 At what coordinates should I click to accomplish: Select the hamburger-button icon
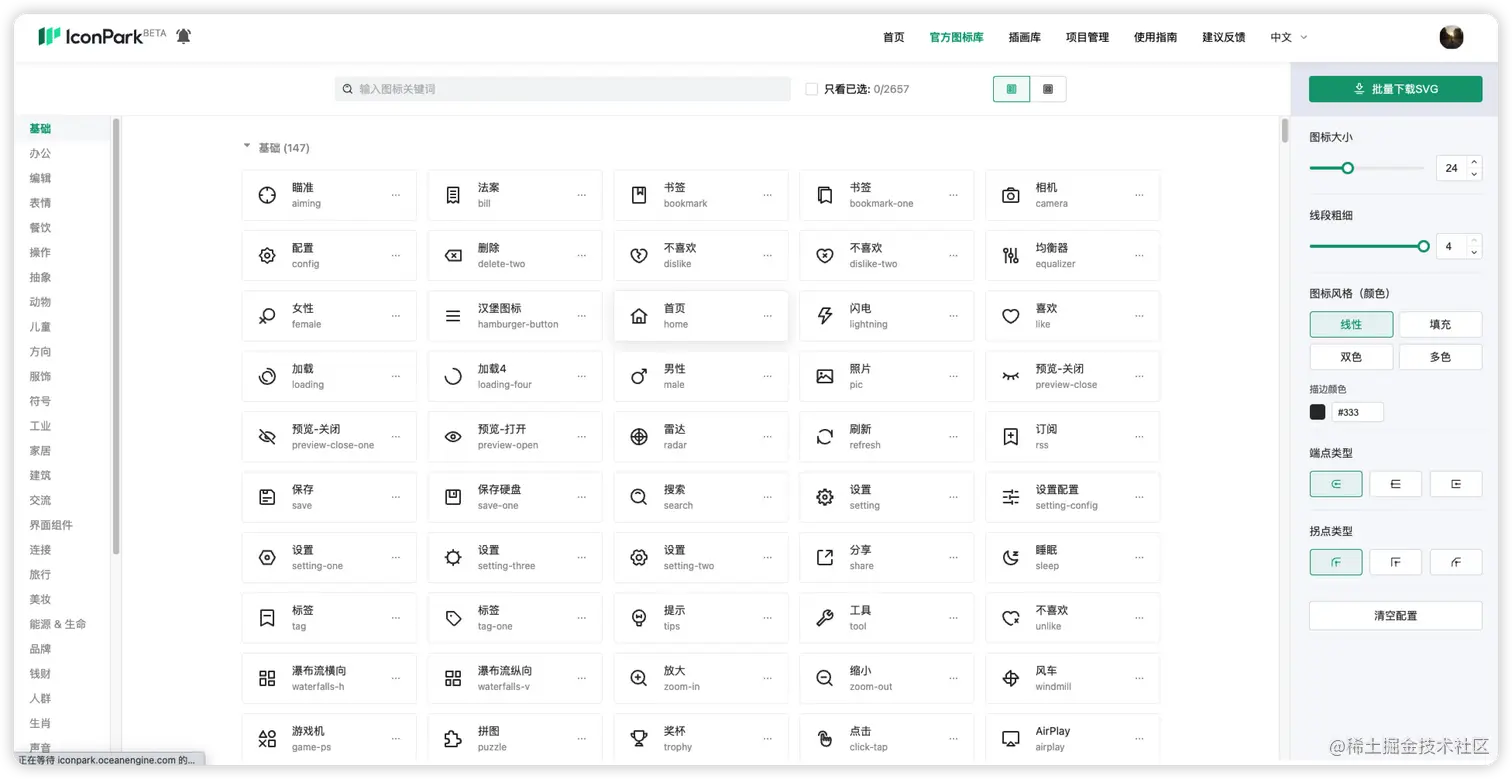pos(453,316)
